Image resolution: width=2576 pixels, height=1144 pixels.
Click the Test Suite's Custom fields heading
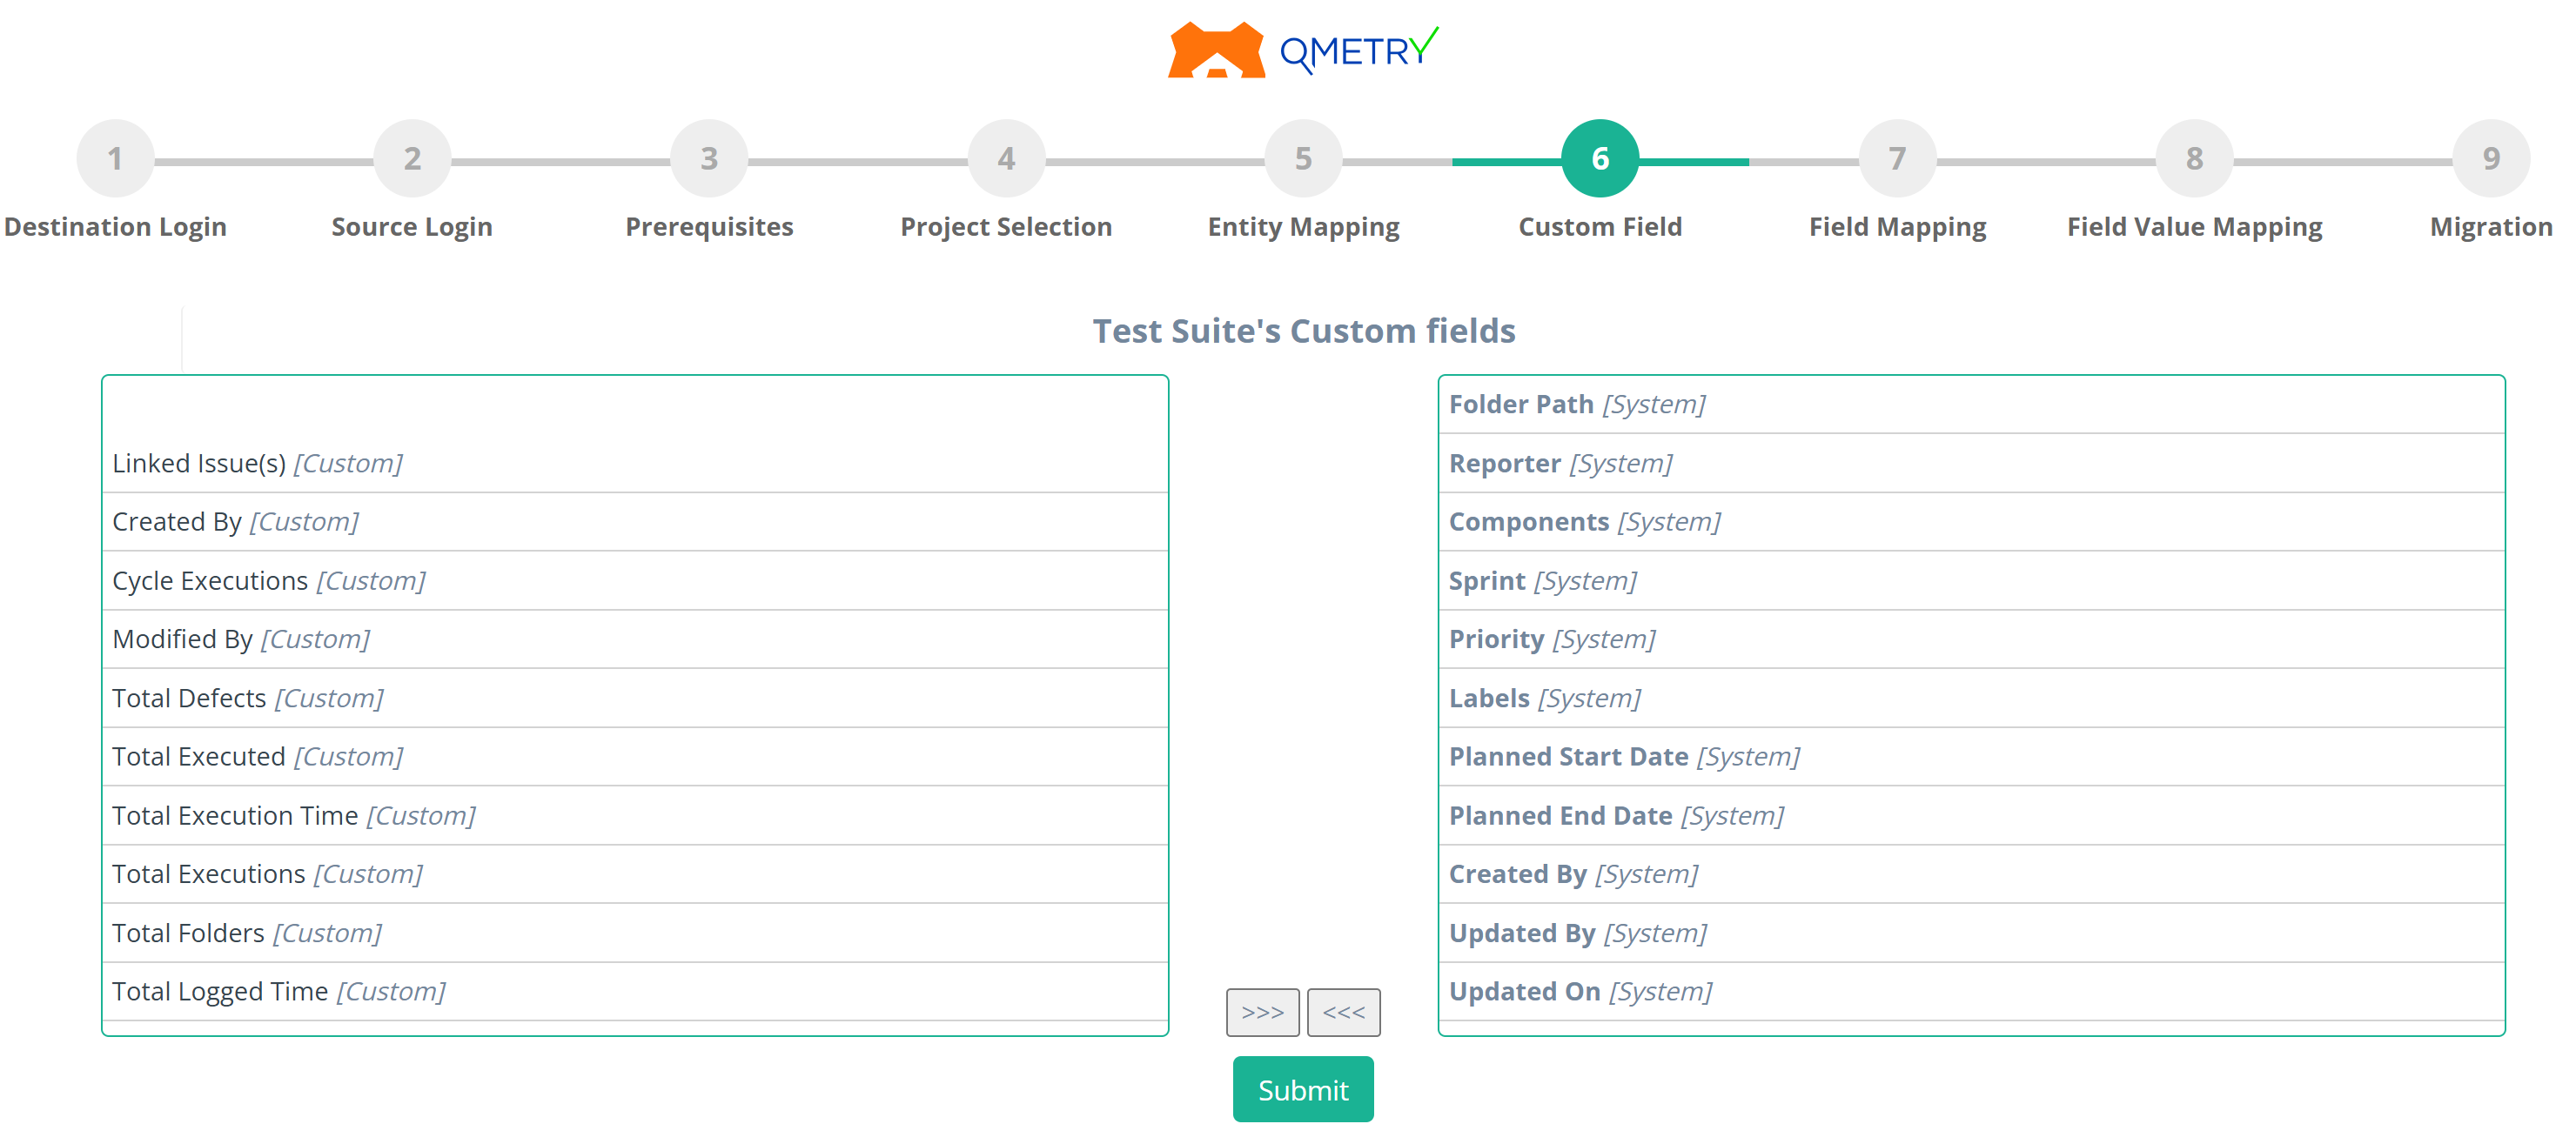click(x=1303, y=331)
